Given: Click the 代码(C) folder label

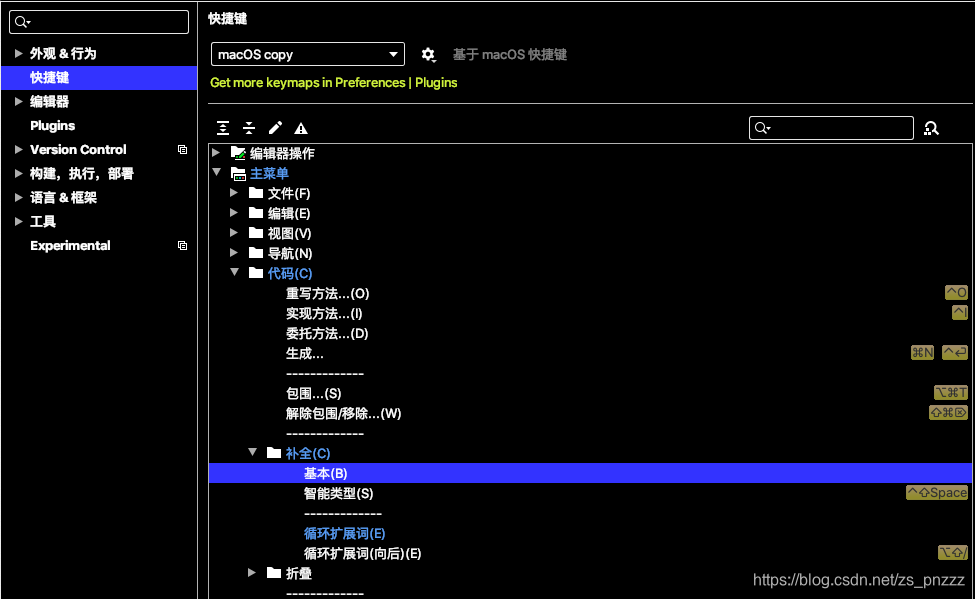Looking at the screenshot, I should point(290,273).
